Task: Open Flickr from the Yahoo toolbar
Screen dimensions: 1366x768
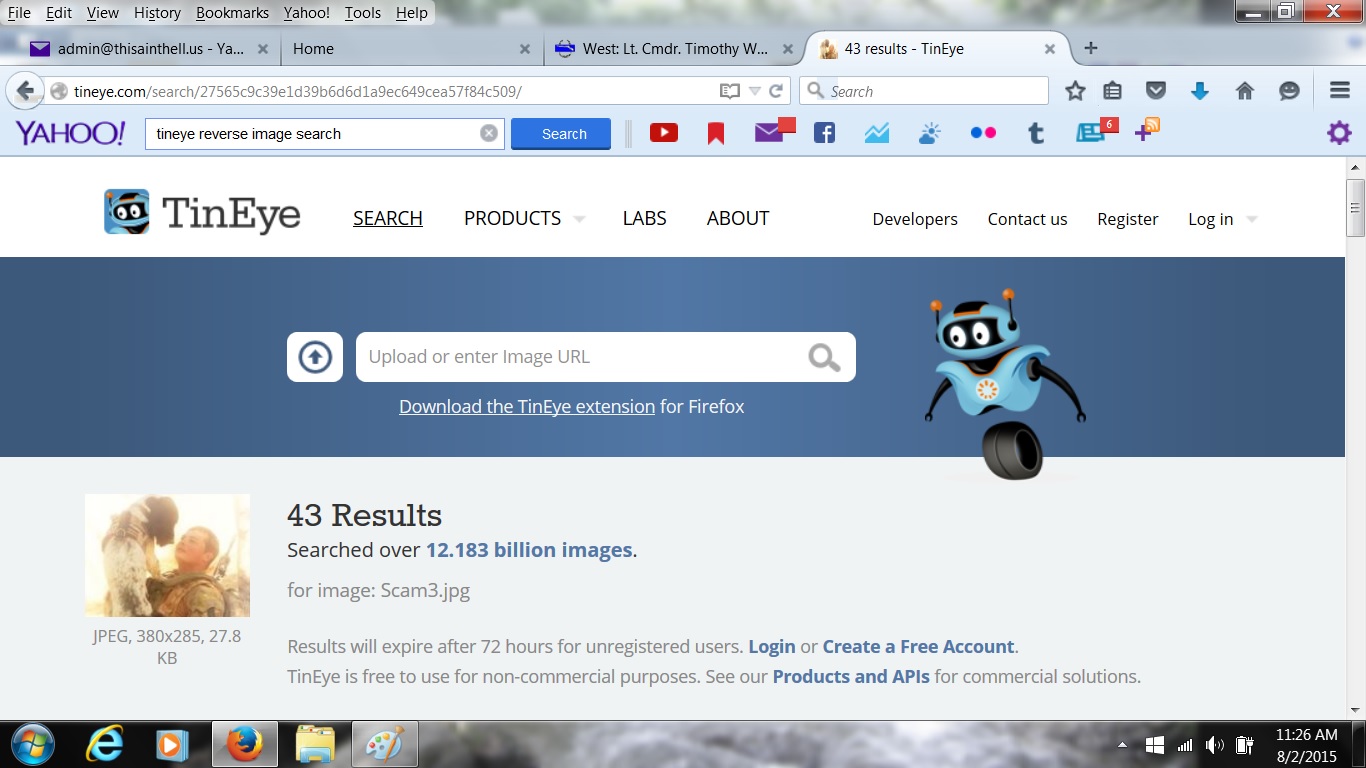Action: tap(983, 133)
